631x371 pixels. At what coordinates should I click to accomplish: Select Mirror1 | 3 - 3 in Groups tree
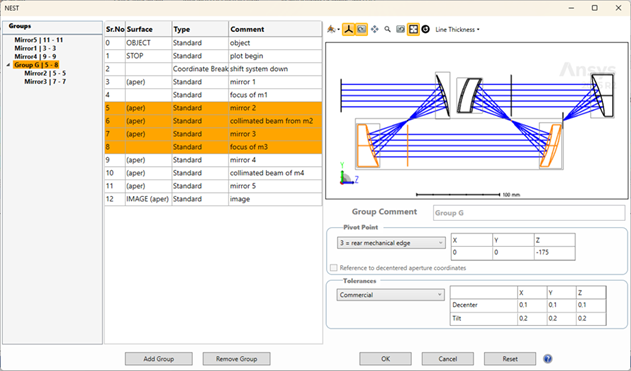[35, 48]
